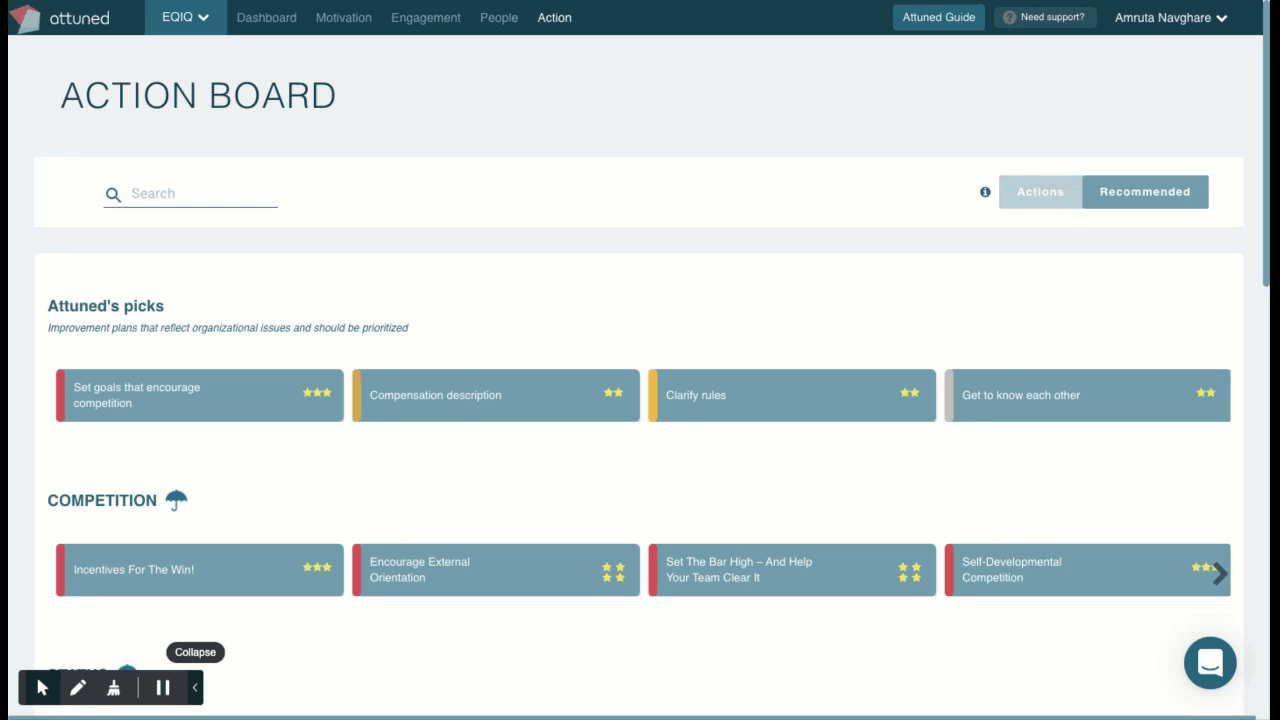Go to Dashboard
Image resolution: width=1280 pixels, height=720 pixels.
(x=267, y=18)
